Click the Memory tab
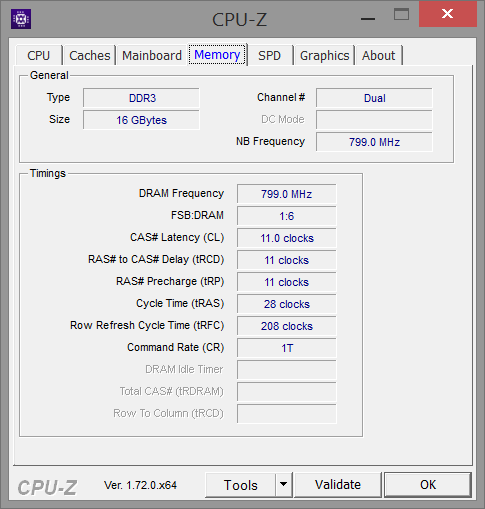This screenshot has width=485, height=509. [217, 55]
